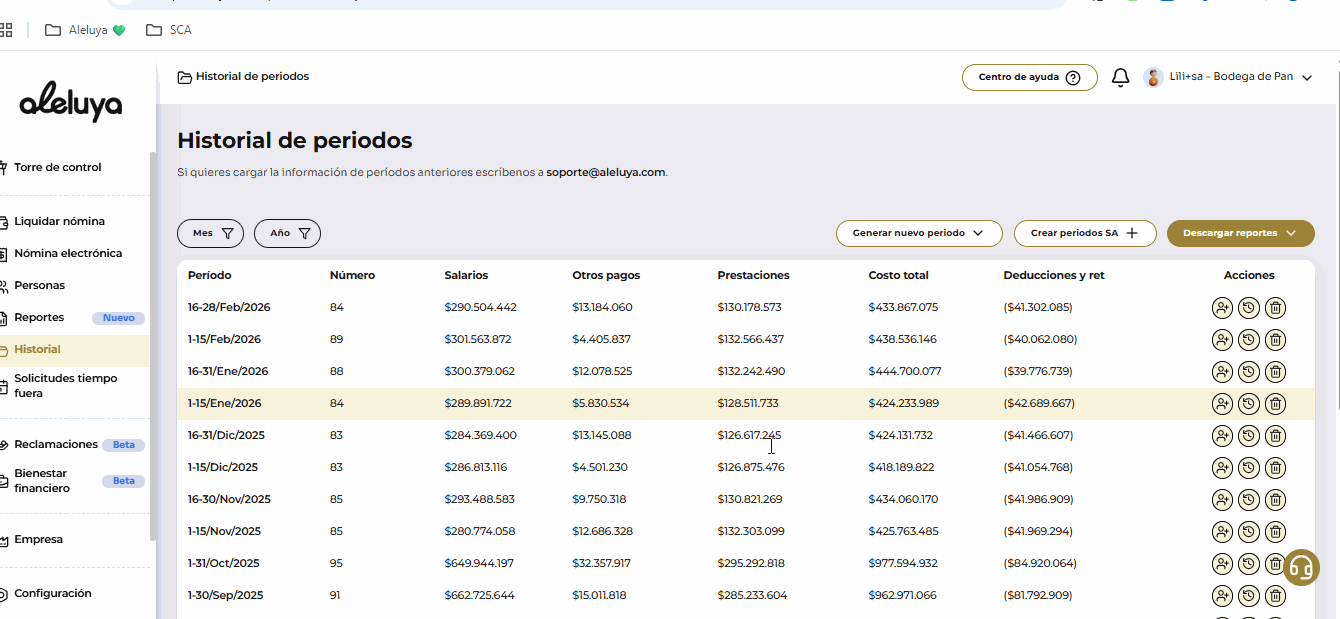
Task: Delete the 16-31/Ene/2026 period via trash icon
Action: click(x=1275, y=372)
